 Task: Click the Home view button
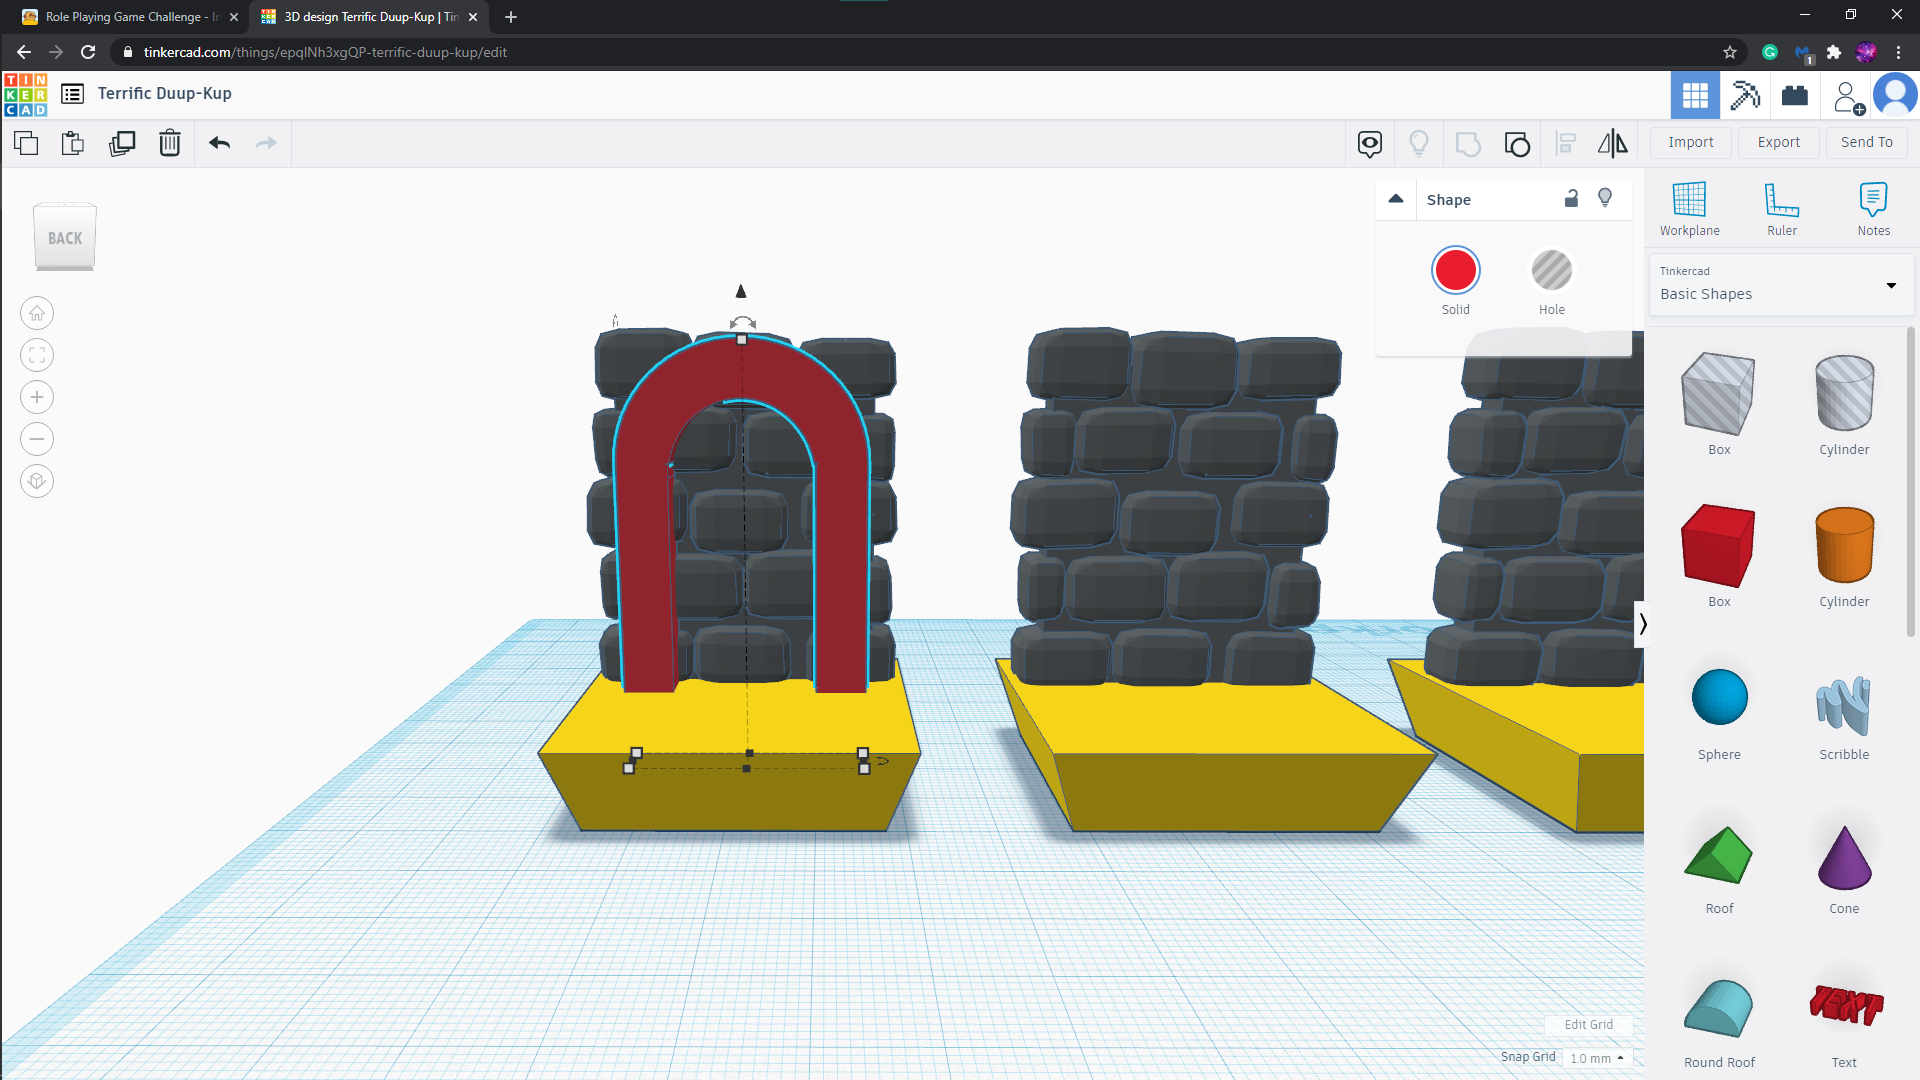(x=37, y=313)
